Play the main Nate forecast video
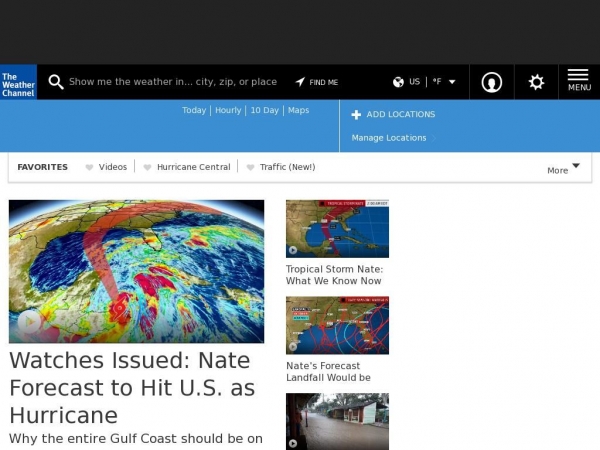Viewport: 600px width, 450px height. tap(29, 322)
